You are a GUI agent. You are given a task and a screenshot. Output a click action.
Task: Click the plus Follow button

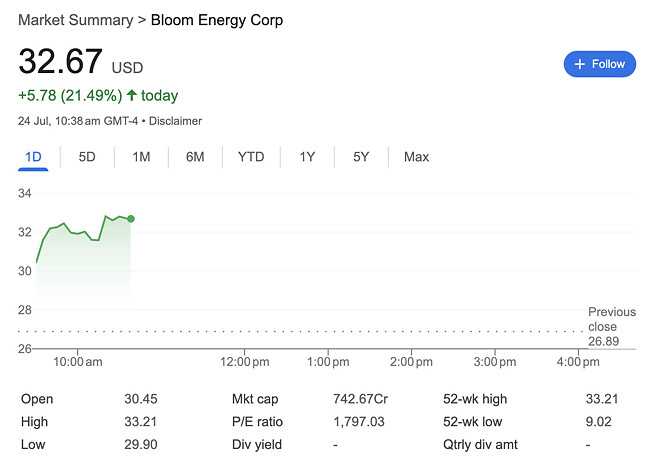[600, 64]
